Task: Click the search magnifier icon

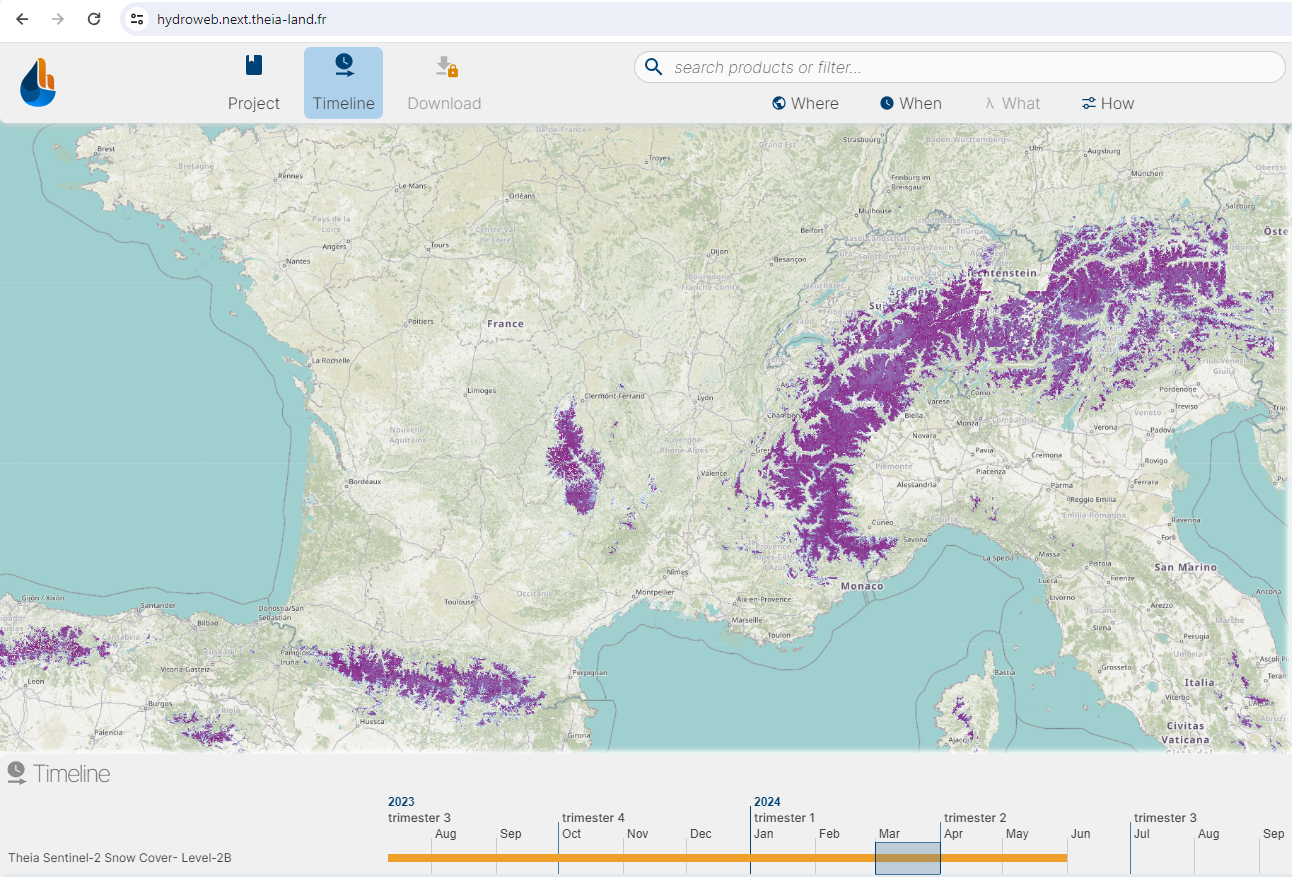Action: (x=654, y=67)
